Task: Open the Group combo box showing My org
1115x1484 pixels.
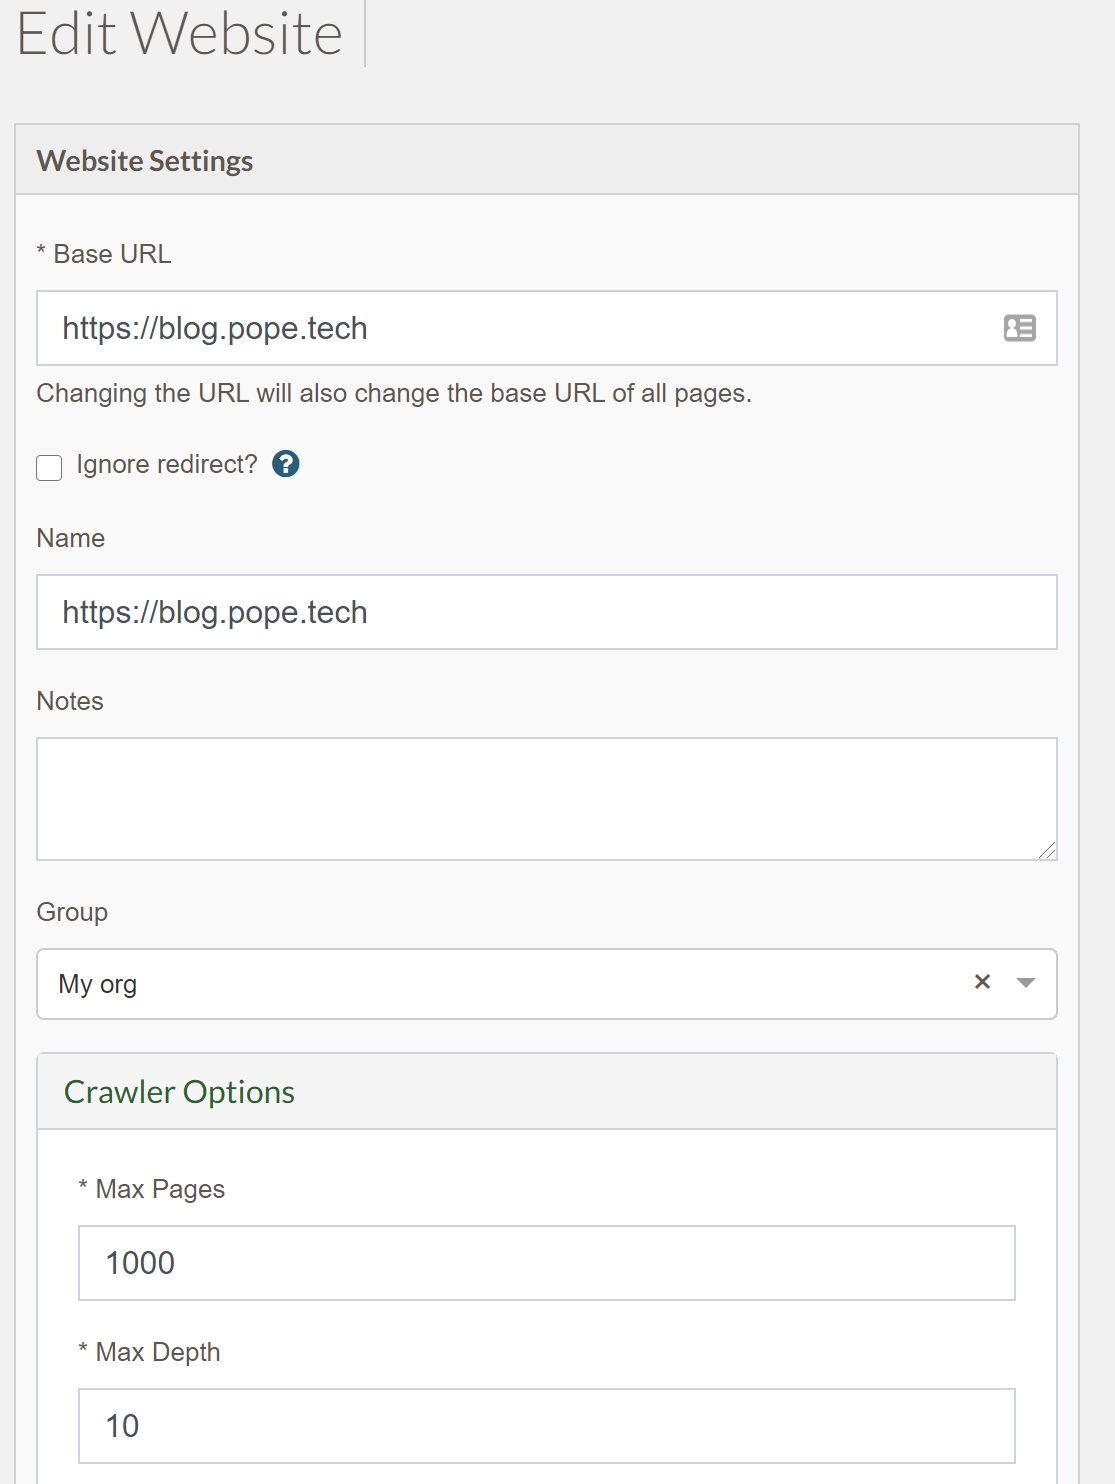Action: click(x=547, y=984)
